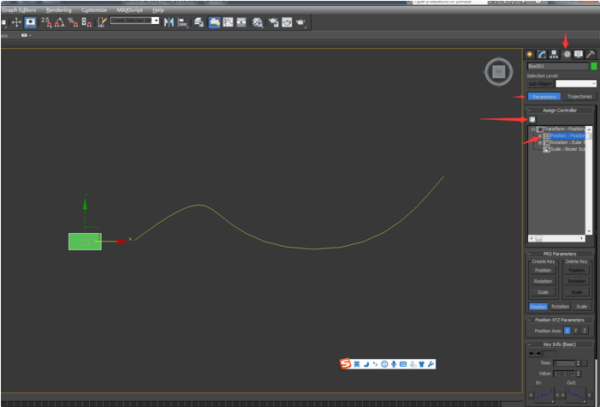Screen dimensions: 600x407
Task: Click the Sub-Object button
Action: click(x=540, y=84)
